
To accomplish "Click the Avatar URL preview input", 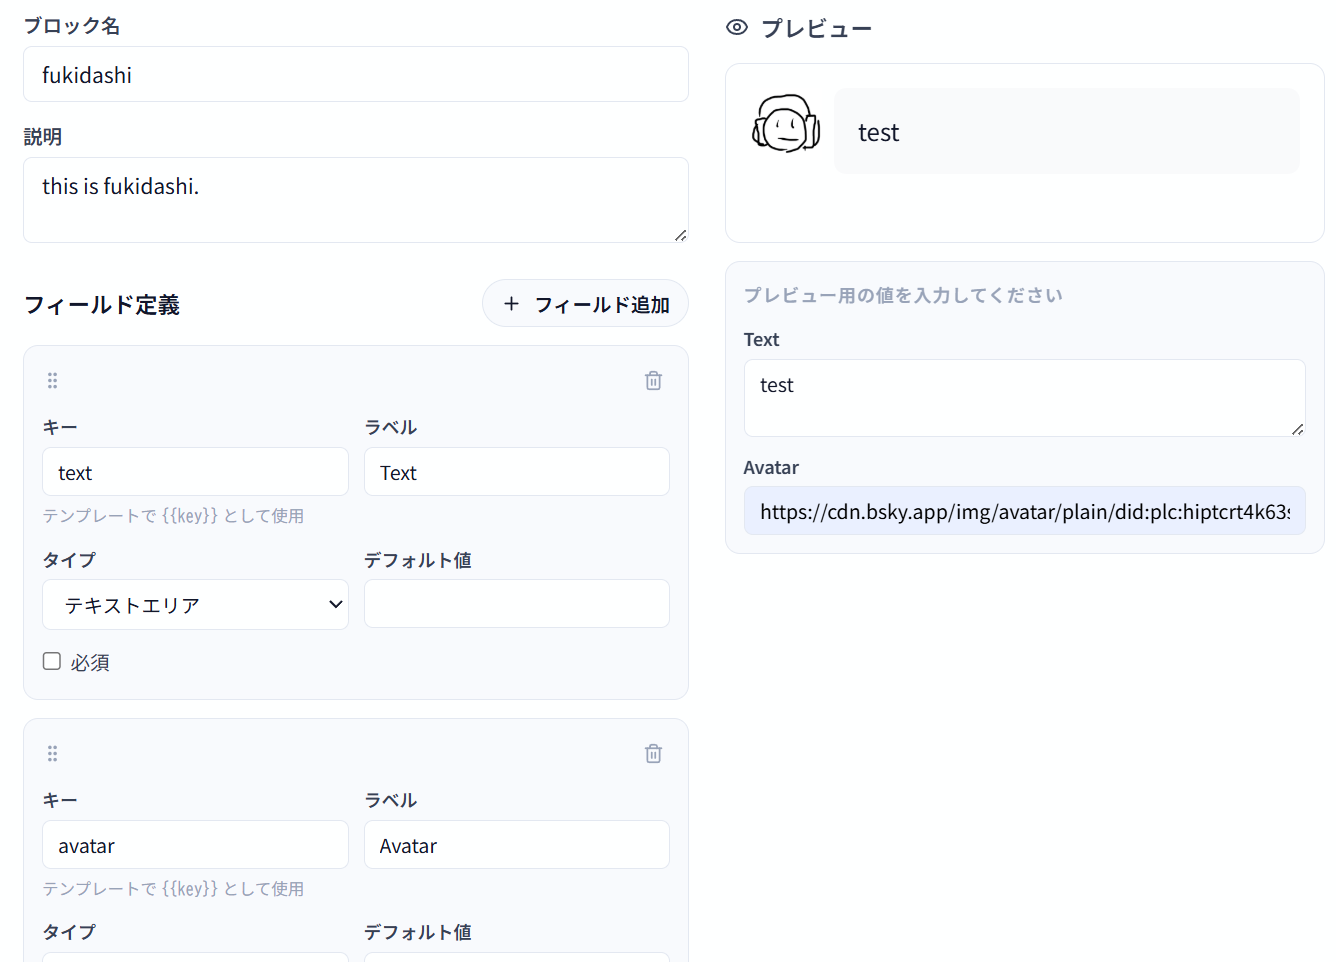I will (x=1024, y=511).
